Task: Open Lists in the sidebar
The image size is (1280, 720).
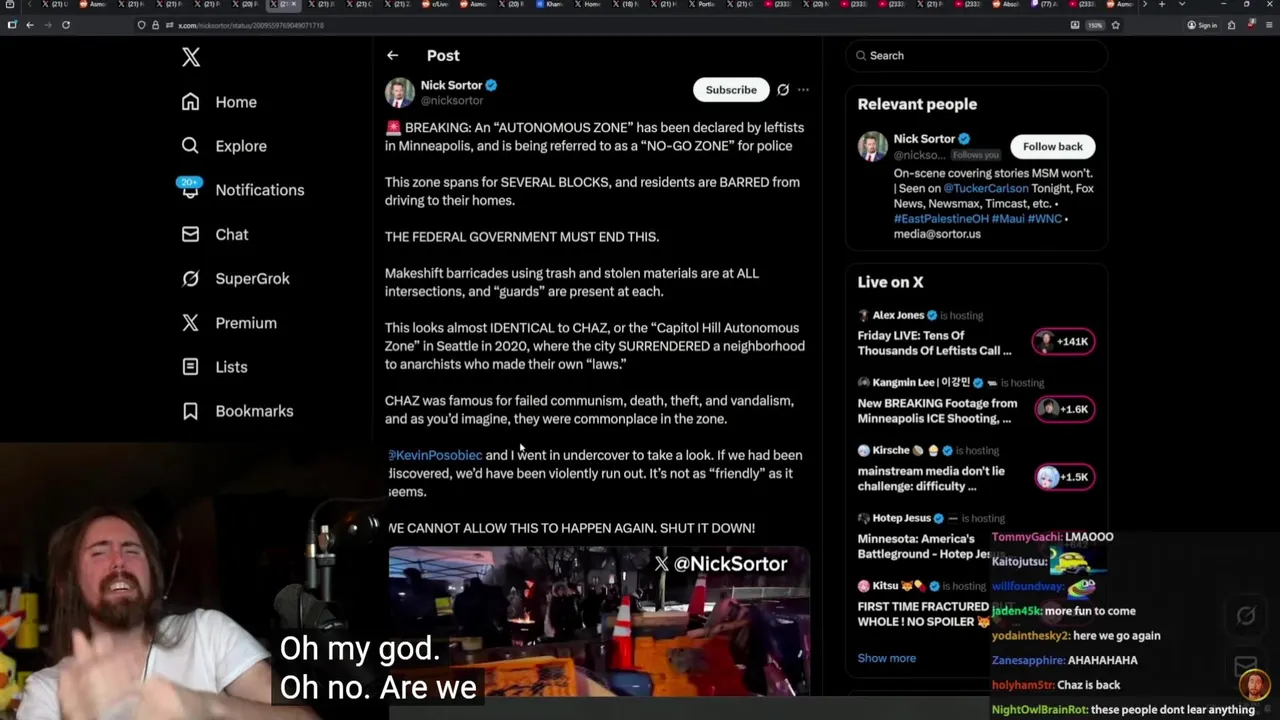Action: click(214, 367)
